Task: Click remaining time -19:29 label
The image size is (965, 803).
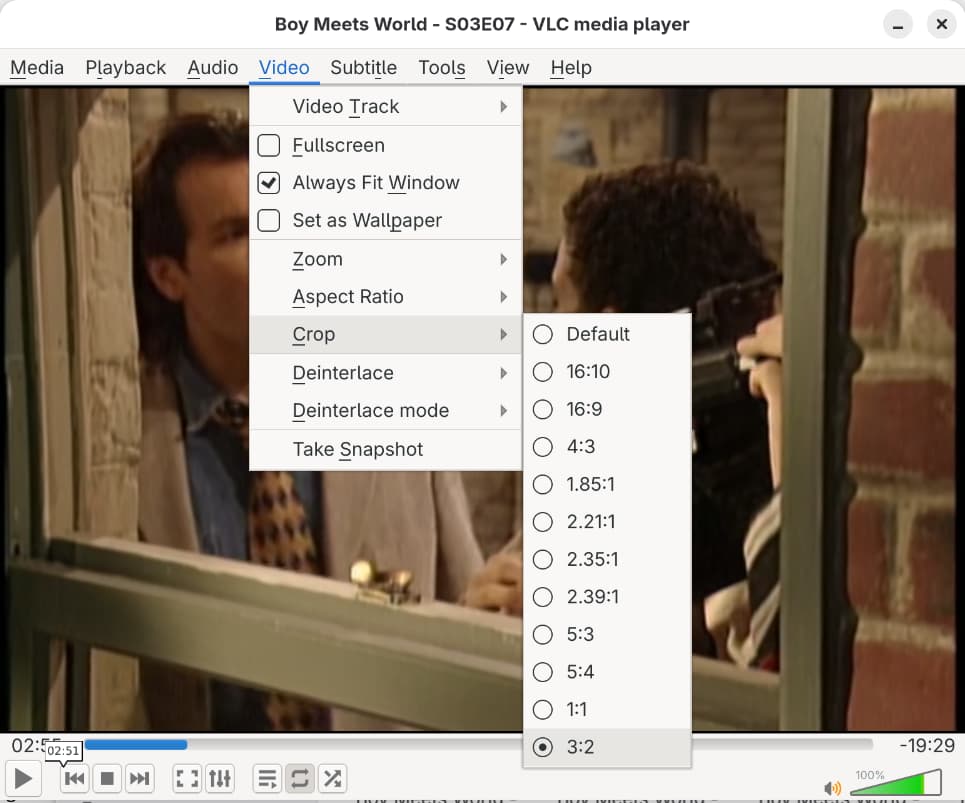Action: [x=927, y=745]
